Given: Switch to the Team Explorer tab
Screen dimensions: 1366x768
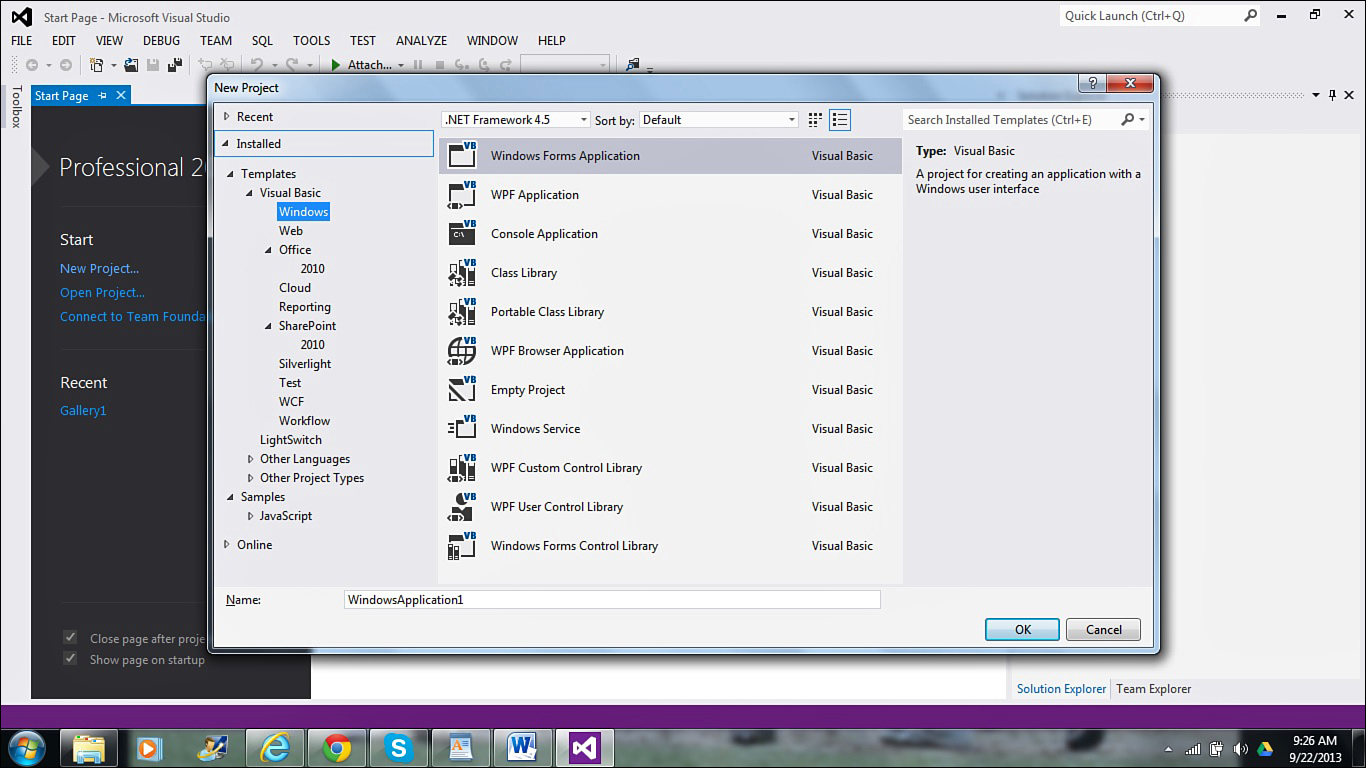Looking at the screenshot, I should pyautogui.click(x=1154, y=689).
